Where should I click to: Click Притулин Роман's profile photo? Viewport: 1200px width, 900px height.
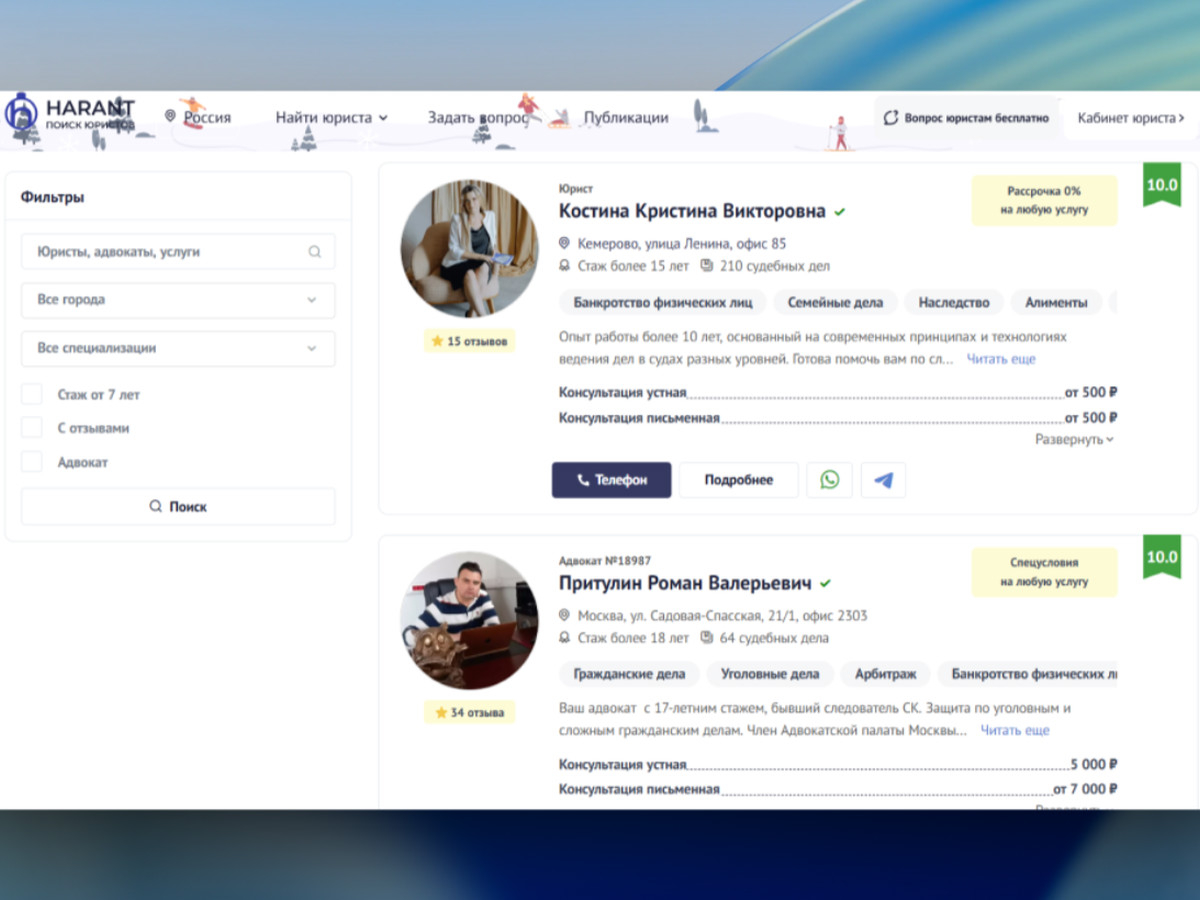click(x=470, y=621)
